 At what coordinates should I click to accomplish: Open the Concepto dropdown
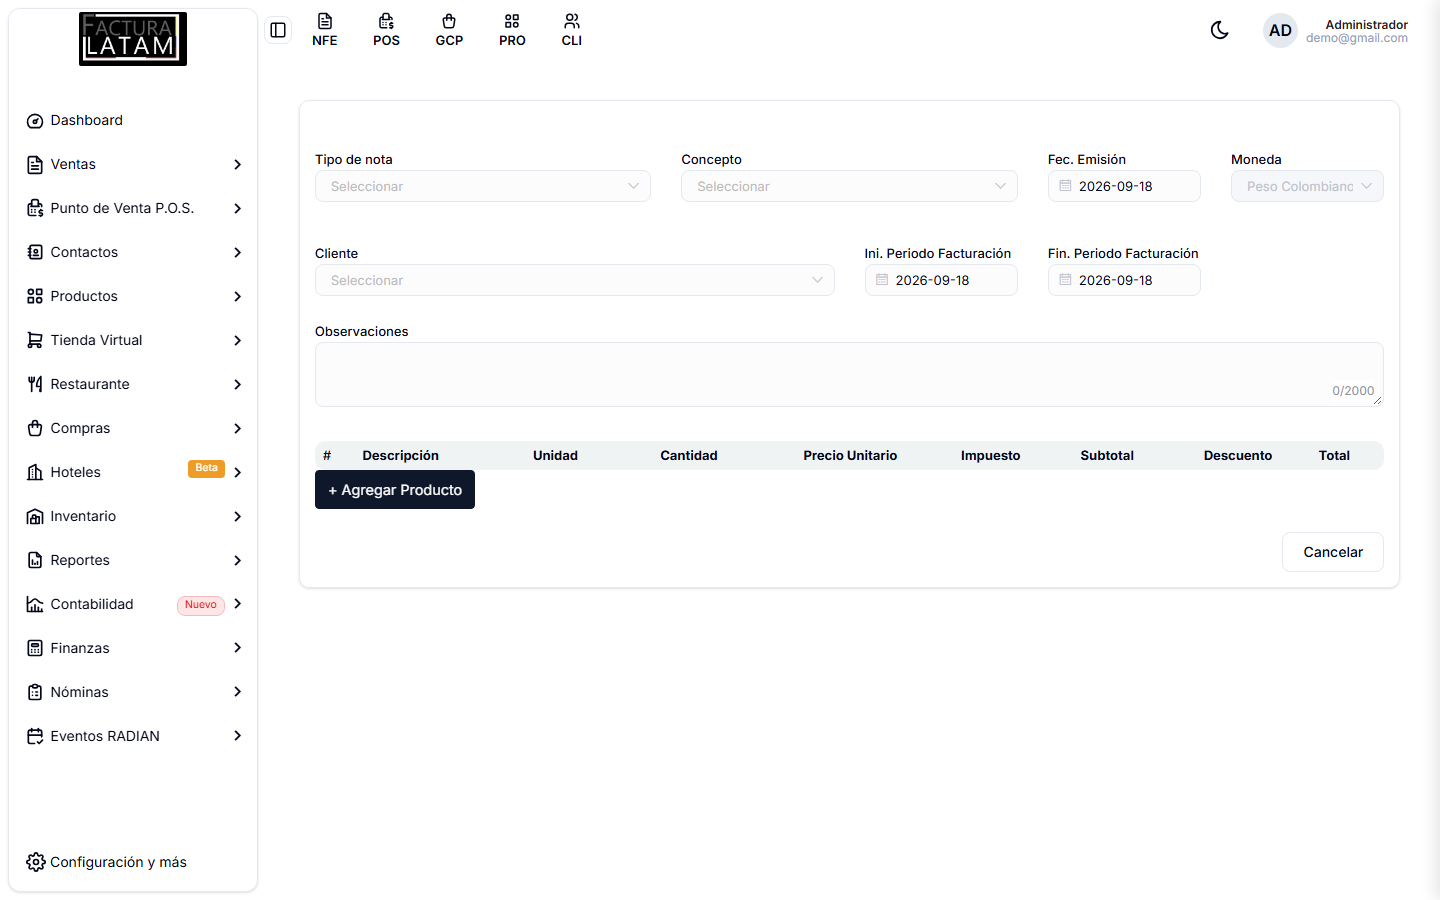(849, 186)
